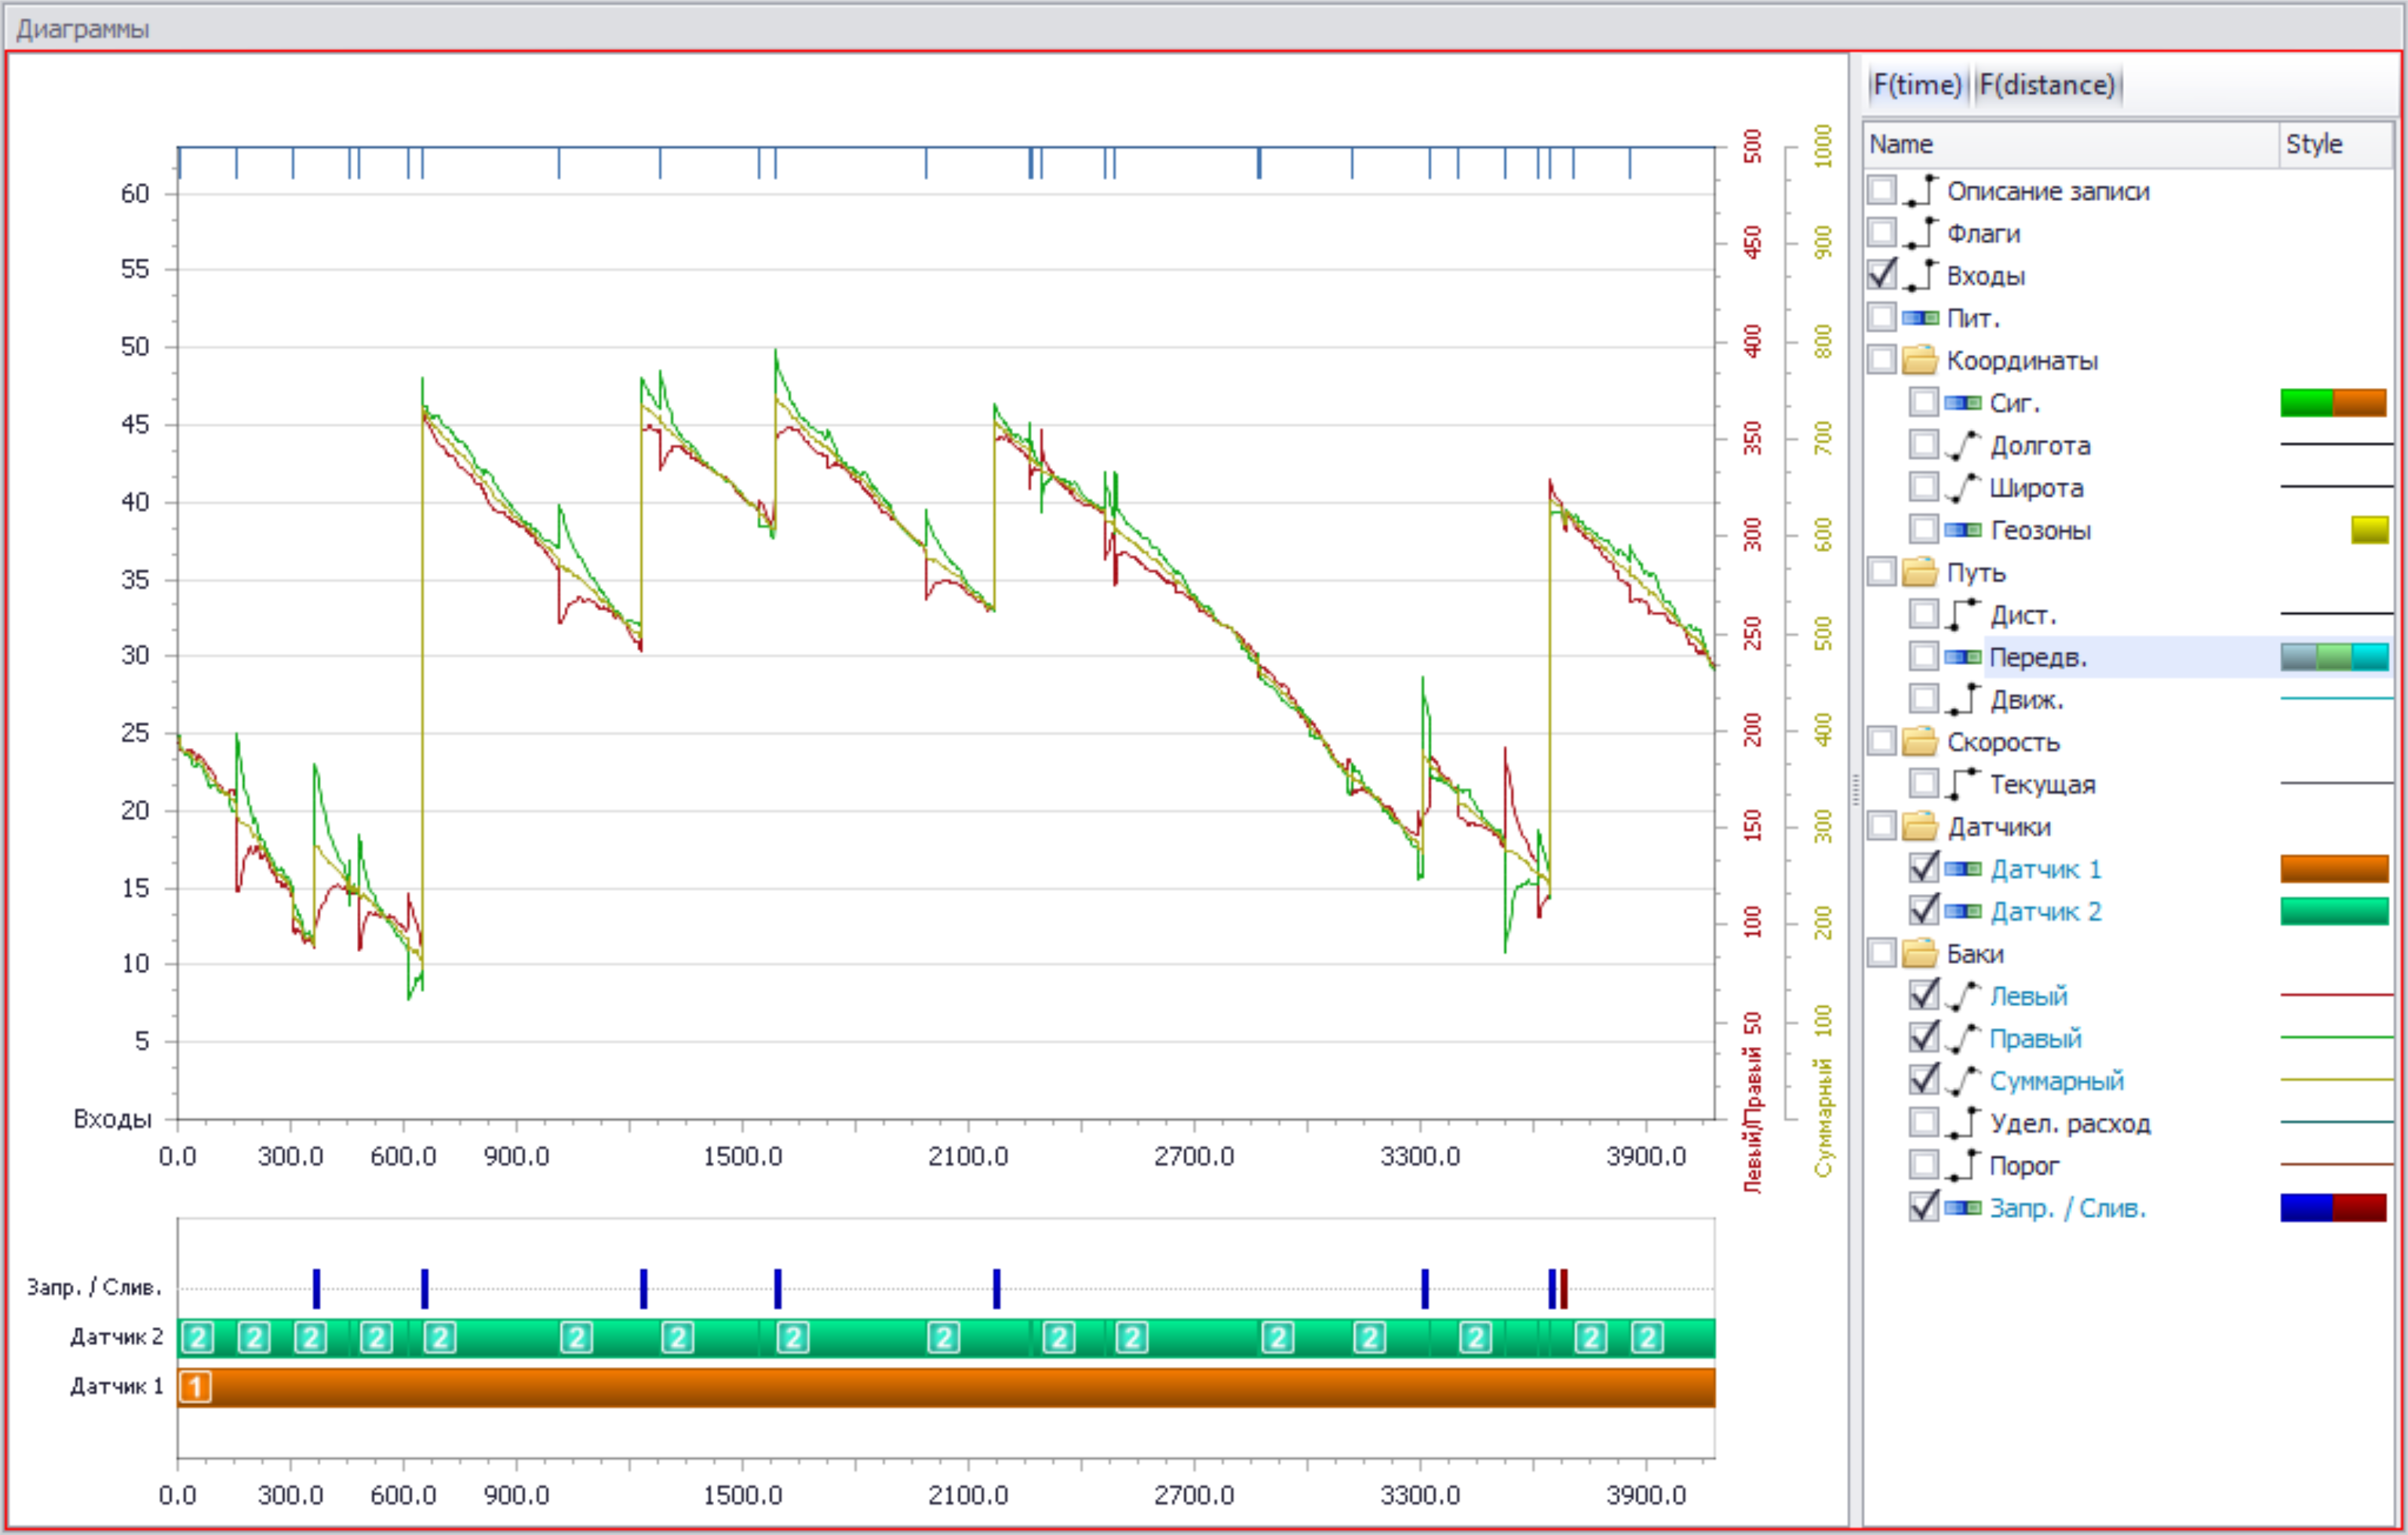Click the bar icon beside Запр. / Слив.
The image size is (2408, 1535).
1962,1208
